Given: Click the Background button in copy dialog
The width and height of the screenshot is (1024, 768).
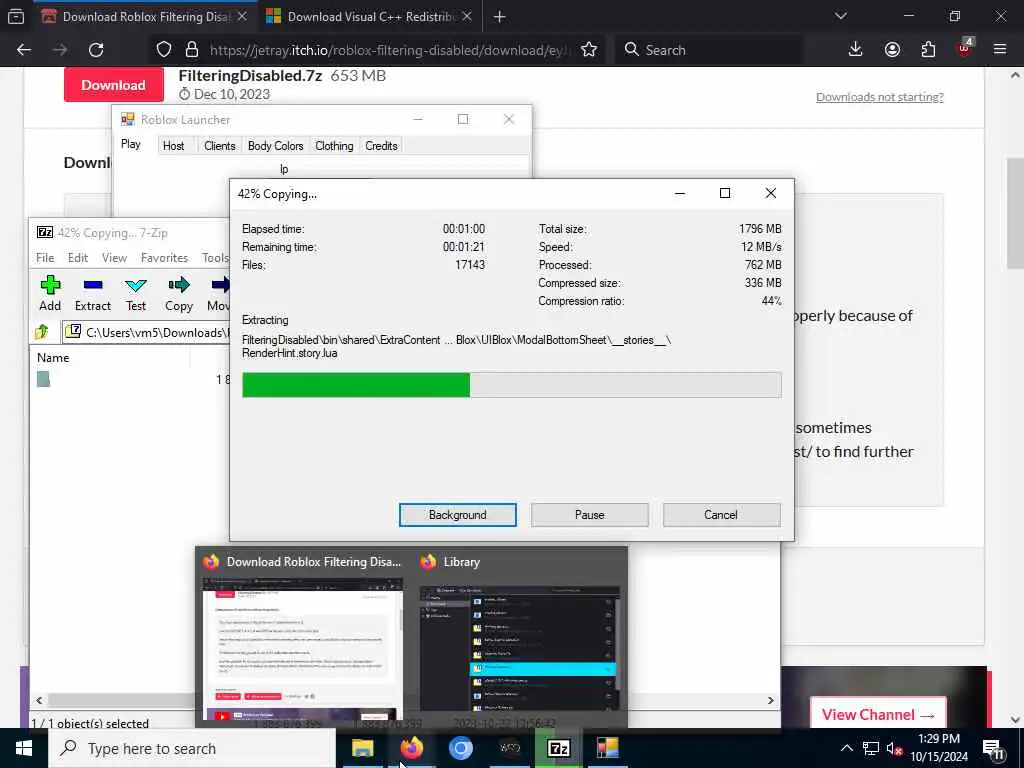Looking at the screenshot, I should click(x=458, y=515).
